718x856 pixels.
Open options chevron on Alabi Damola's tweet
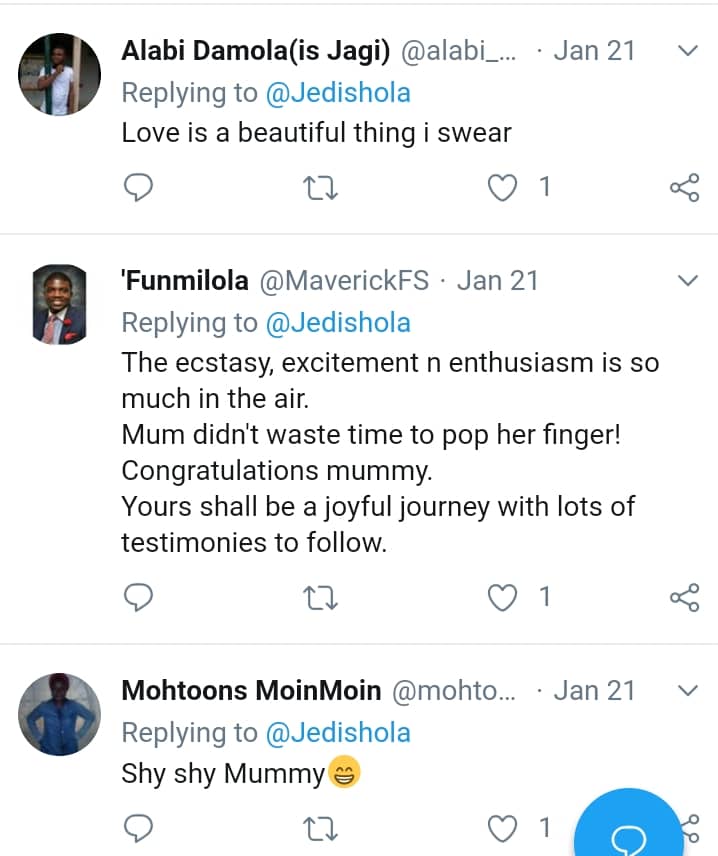point(687,51)
